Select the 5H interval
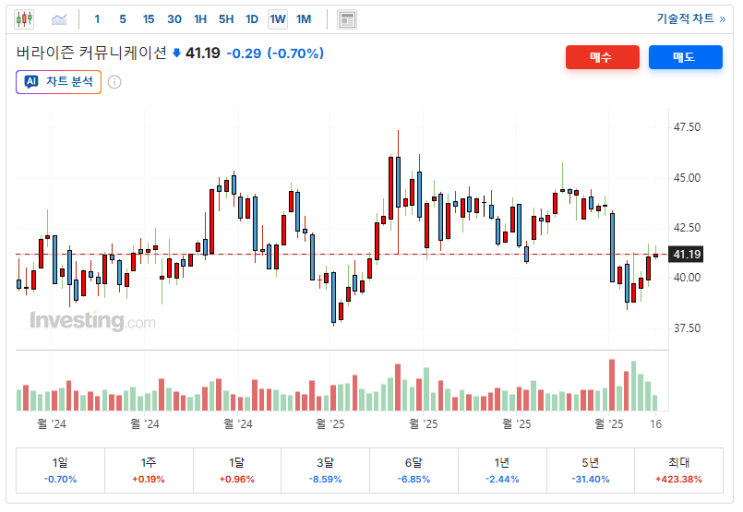This screenshot has width=743, height=512. pyautogui.click(x=226, y=19)
